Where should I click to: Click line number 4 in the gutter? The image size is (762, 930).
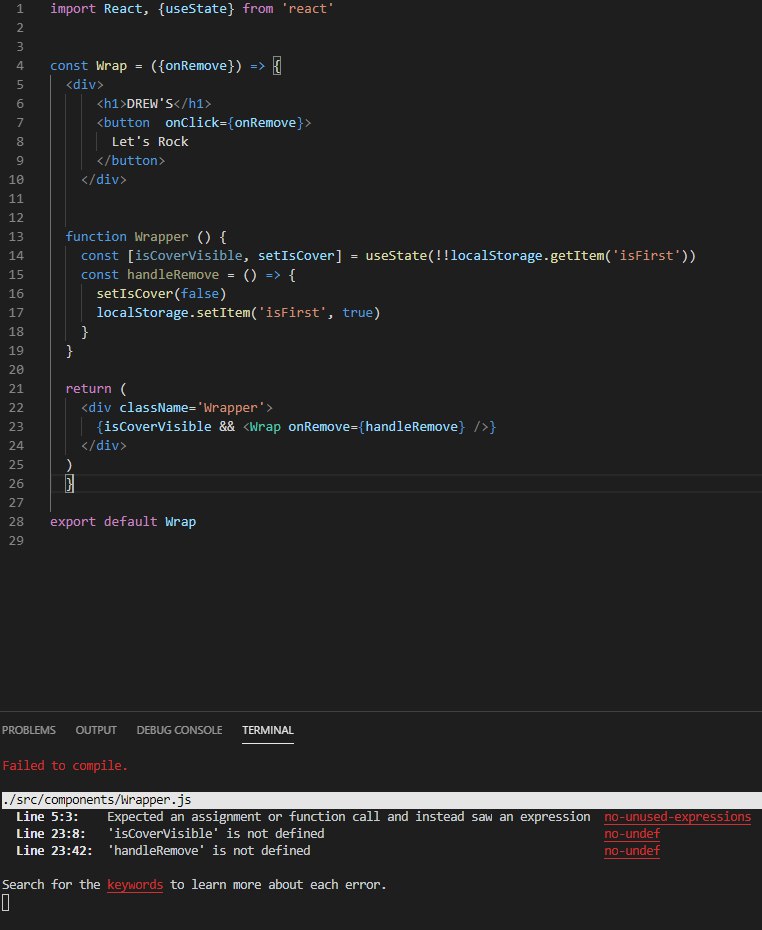pyautogui.click(x=20, y=66)
